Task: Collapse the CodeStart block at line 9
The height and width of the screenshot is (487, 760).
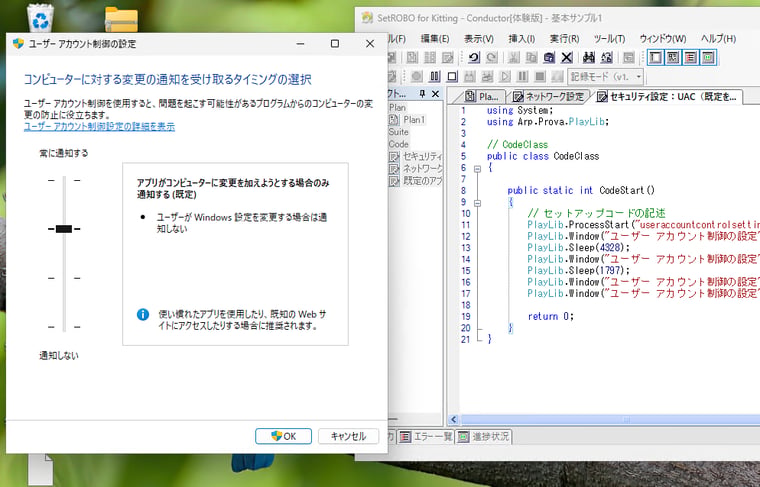Action: point(477,204)
